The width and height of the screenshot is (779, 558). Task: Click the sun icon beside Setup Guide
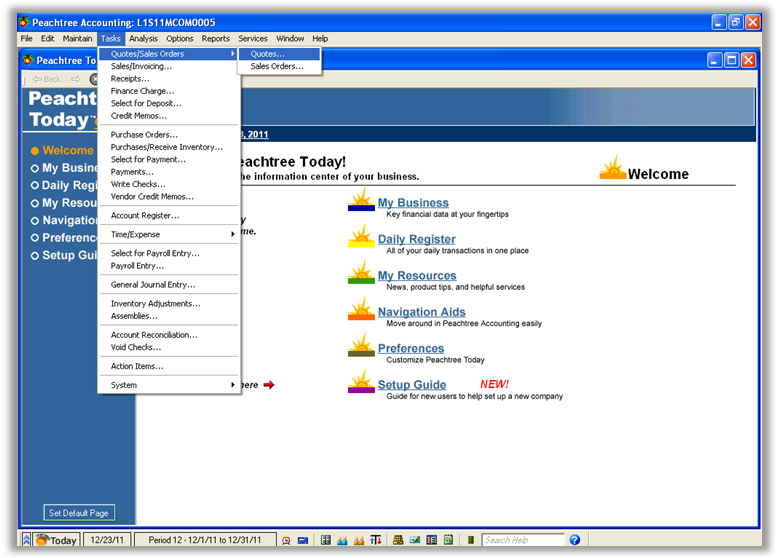[x=361, y=382]
